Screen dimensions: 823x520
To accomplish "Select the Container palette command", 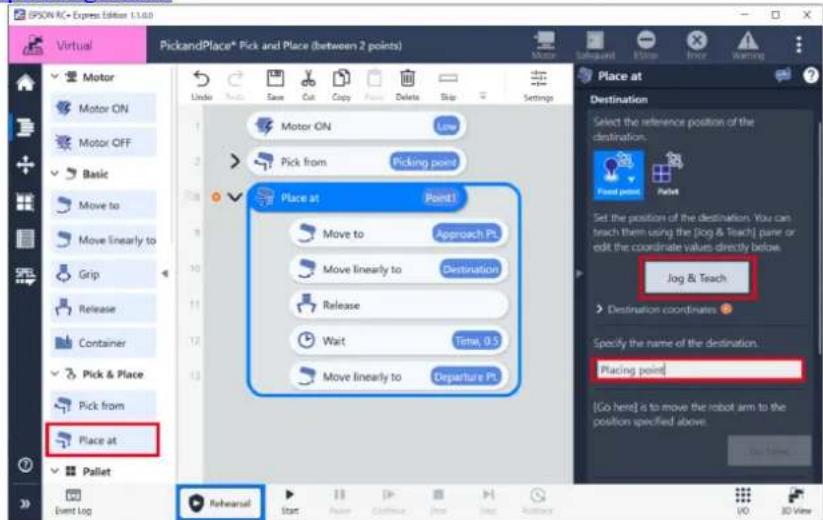I will [x=103, y=343].
